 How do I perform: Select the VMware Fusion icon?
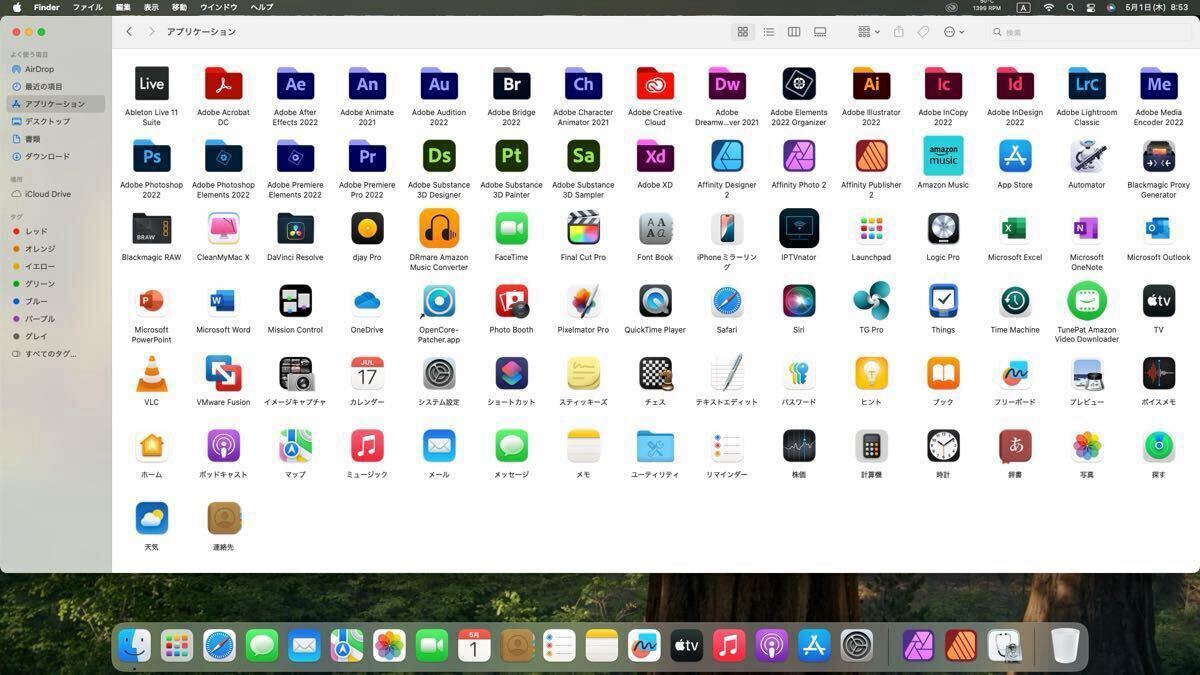click(x=223, y=374)
